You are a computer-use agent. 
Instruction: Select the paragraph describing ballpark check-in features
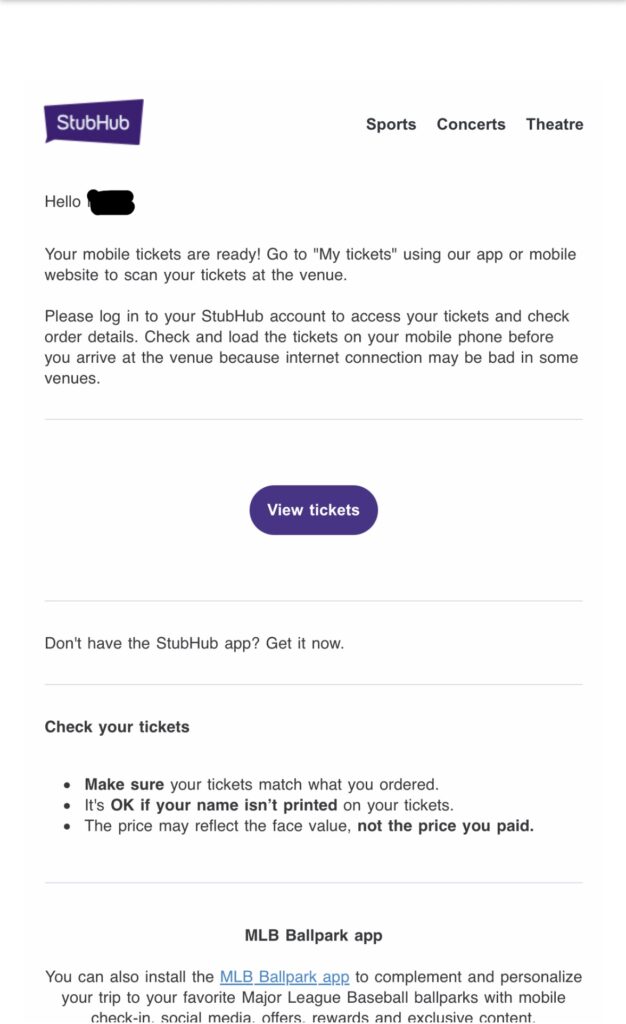point(313,997)
